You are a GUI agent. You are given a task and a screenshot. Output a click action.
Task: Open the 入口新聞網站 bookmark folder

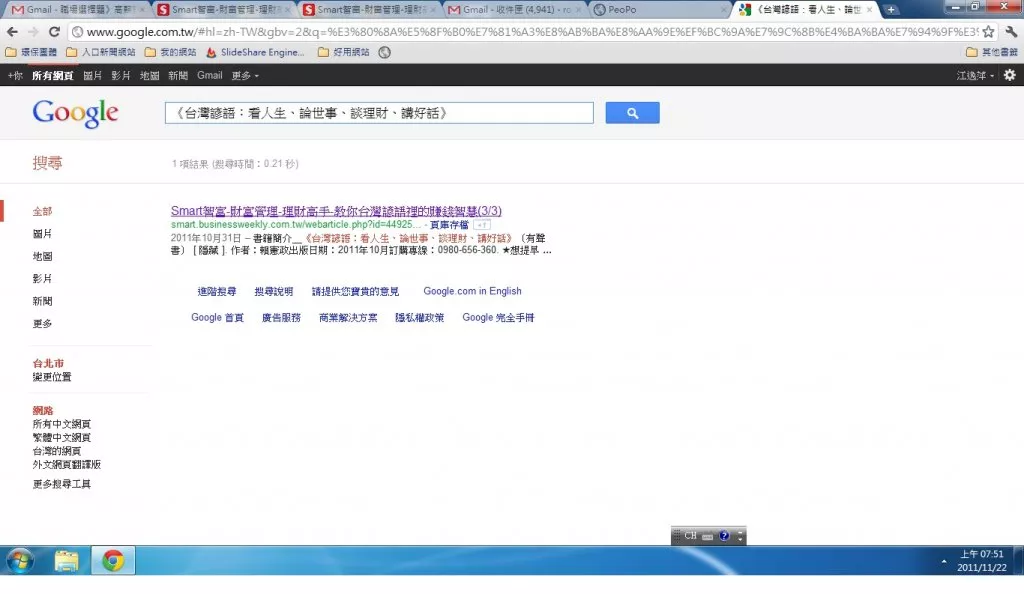(101, 52)
